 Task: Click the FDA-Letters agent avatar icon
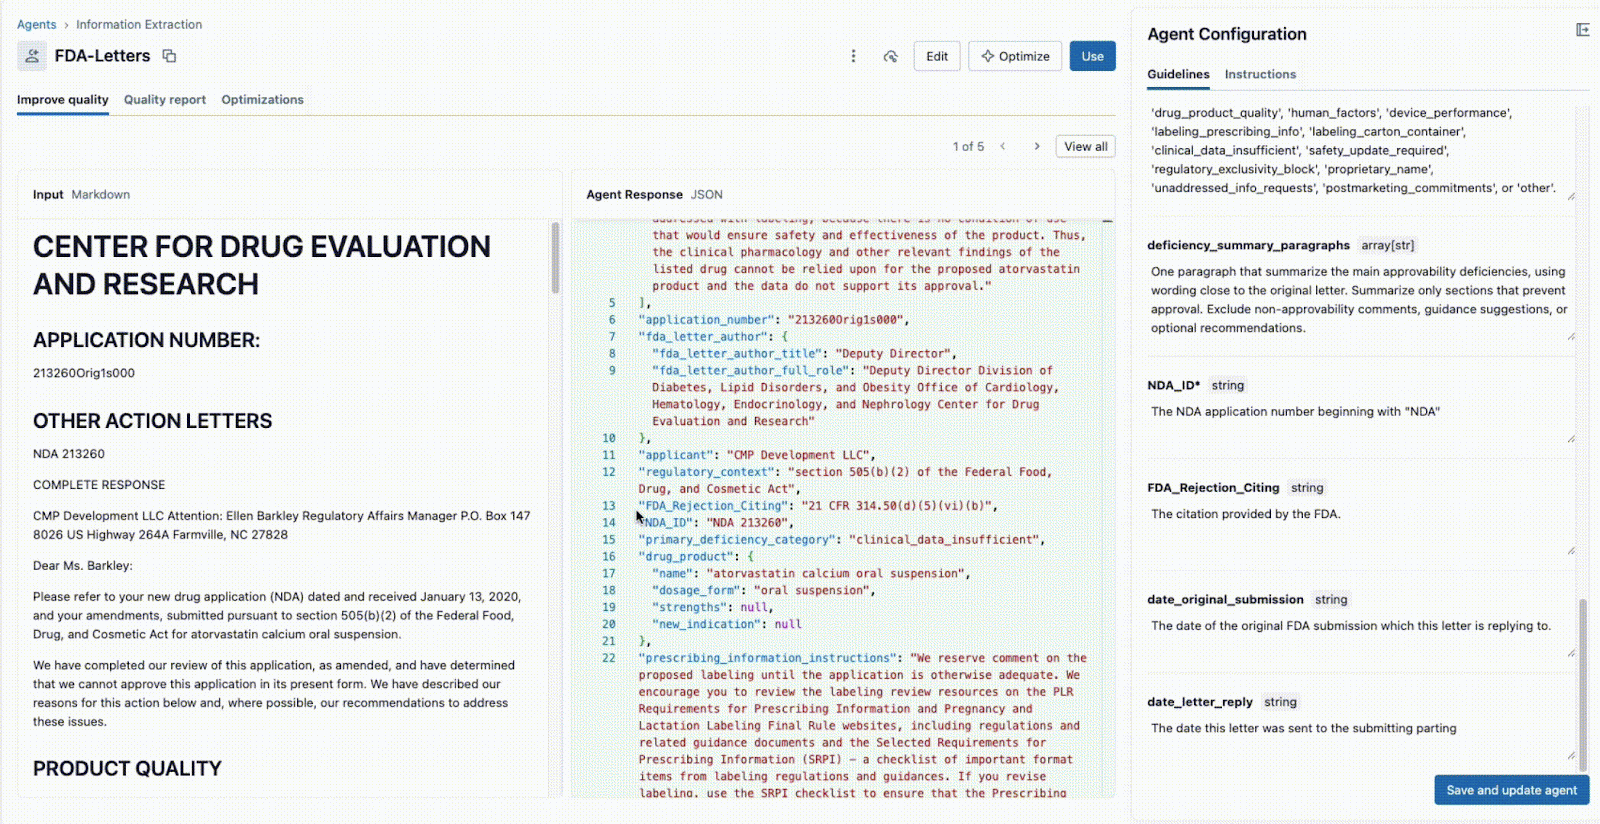pyautogui.click(x=32, y=56)
